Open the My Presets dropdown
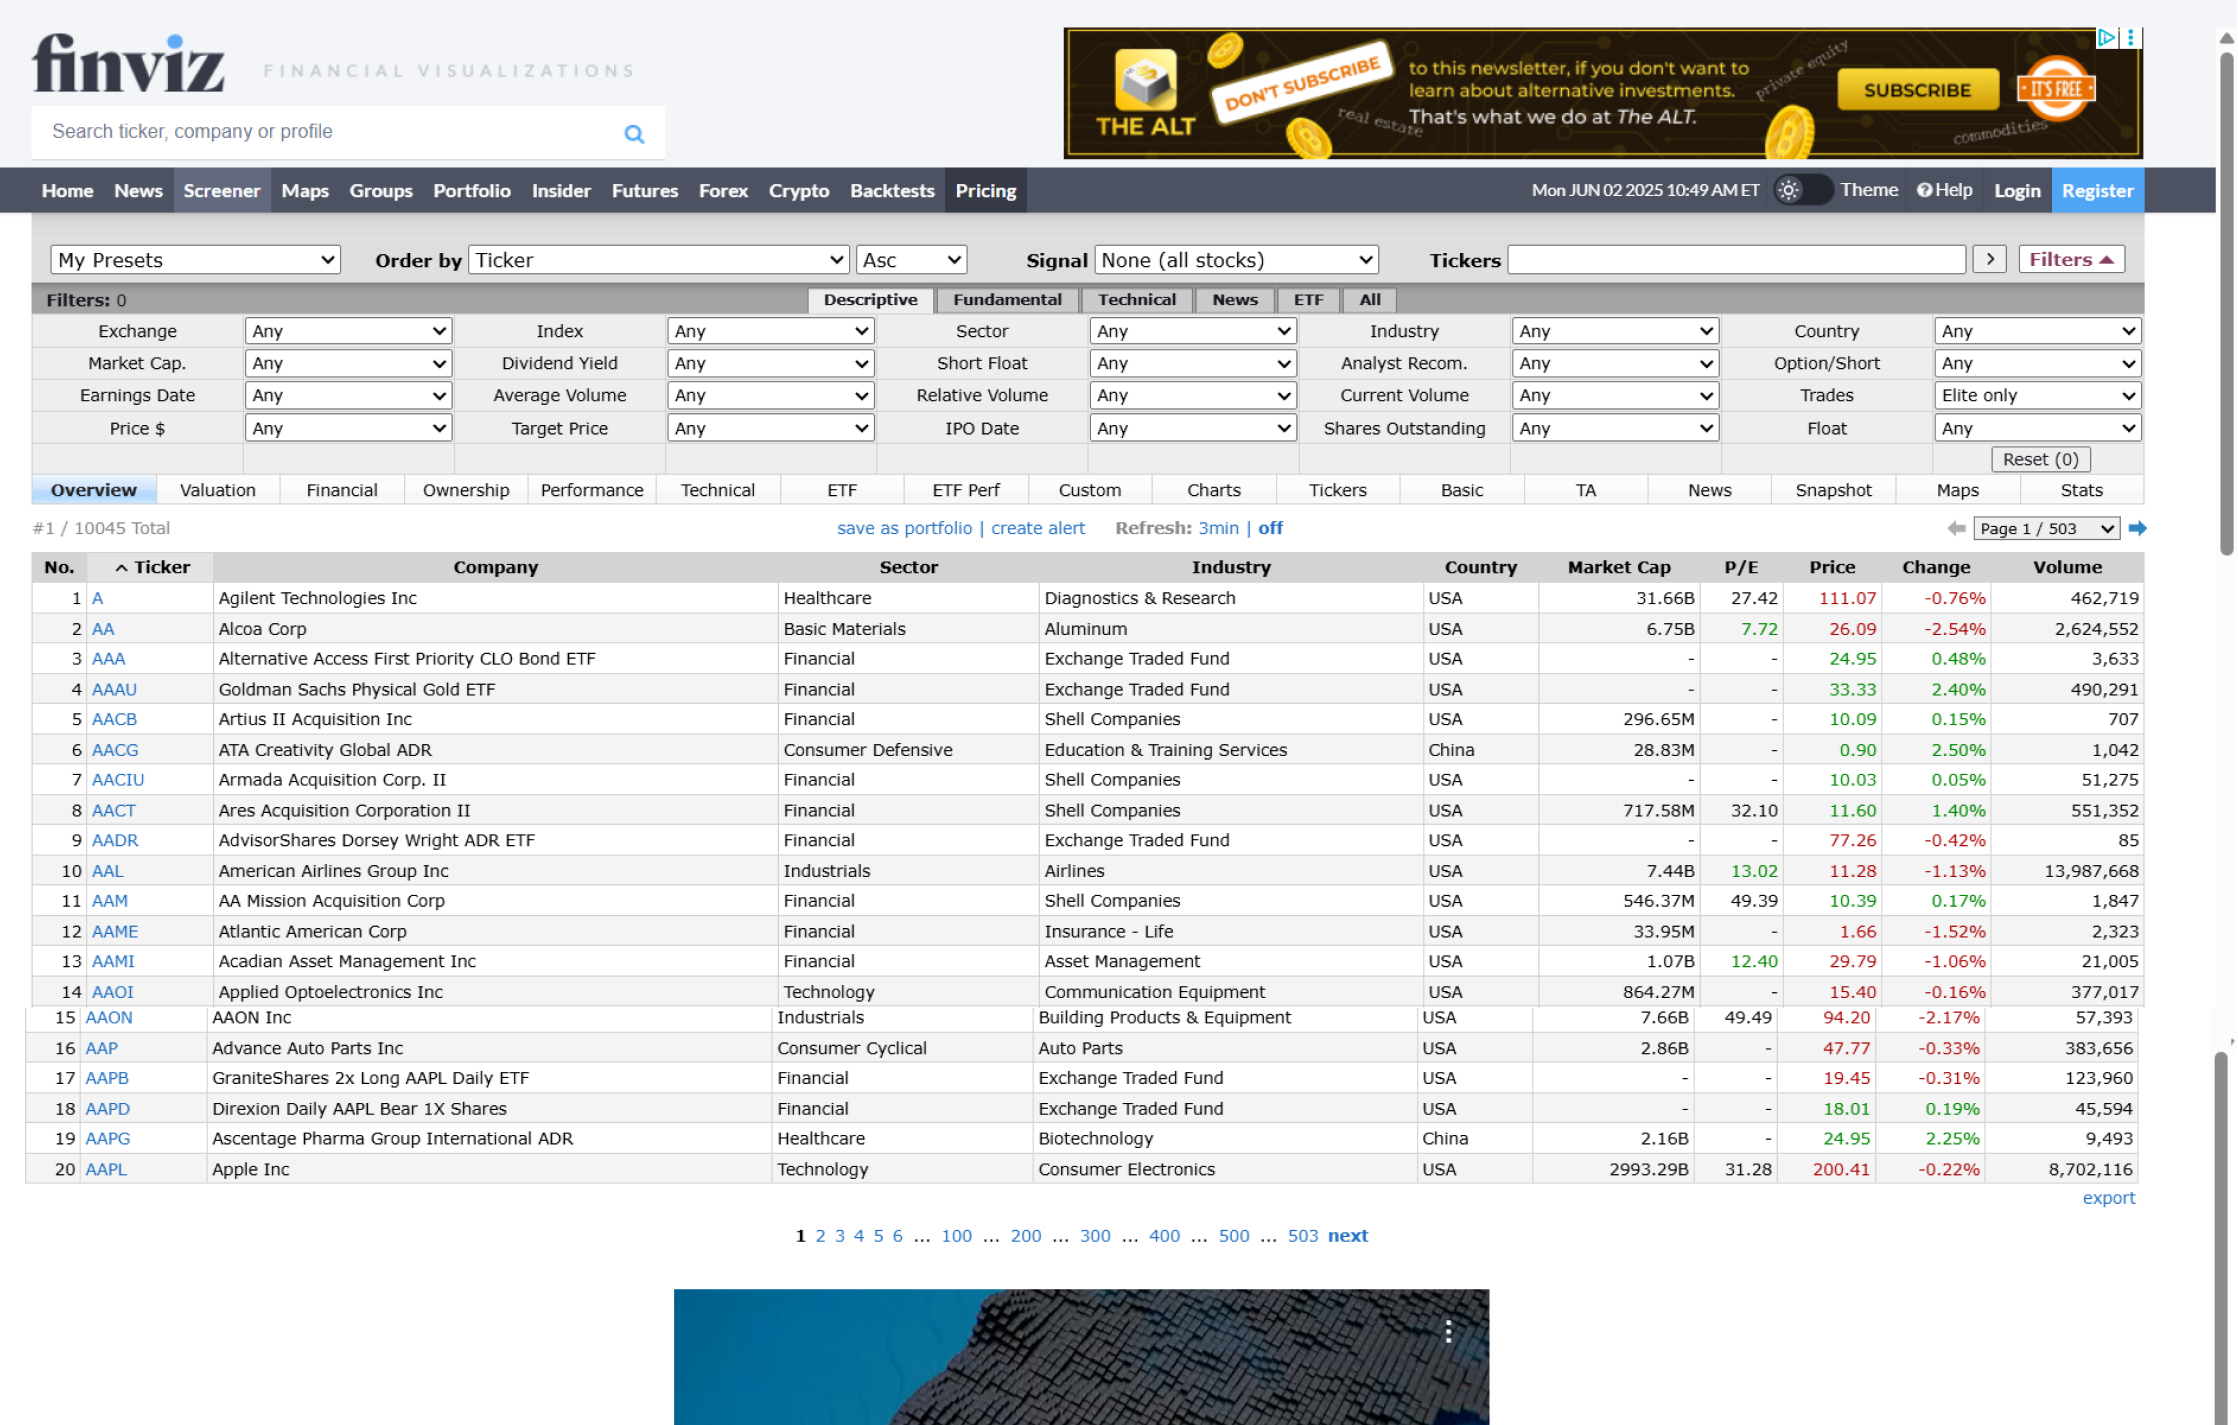 [x=195, y=260]
